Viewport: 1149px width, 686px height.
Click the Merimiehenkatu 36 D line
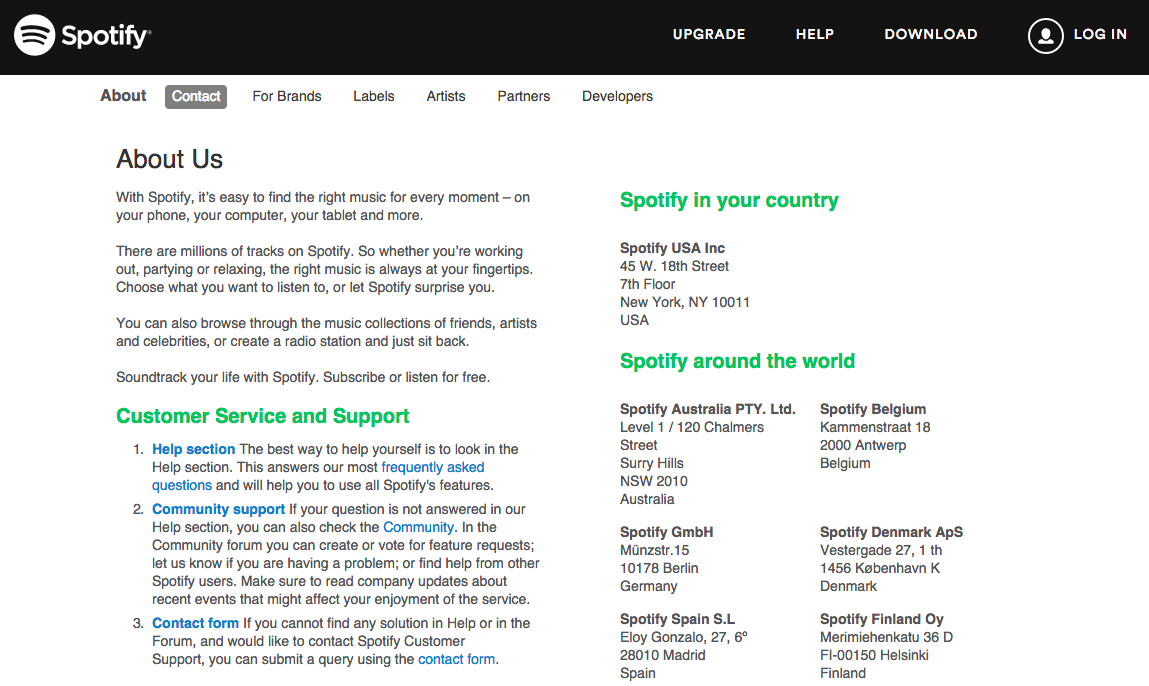886,638
